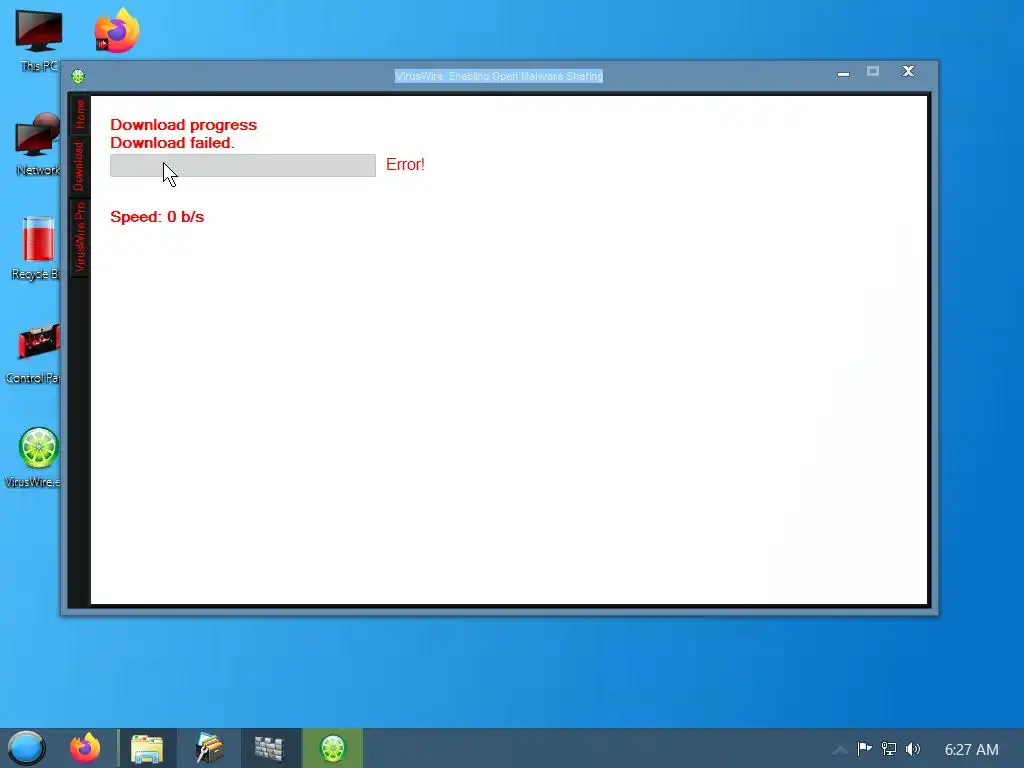Click the VirusWire window title text
Viewport: 1024px width, 768px height.
499,76
